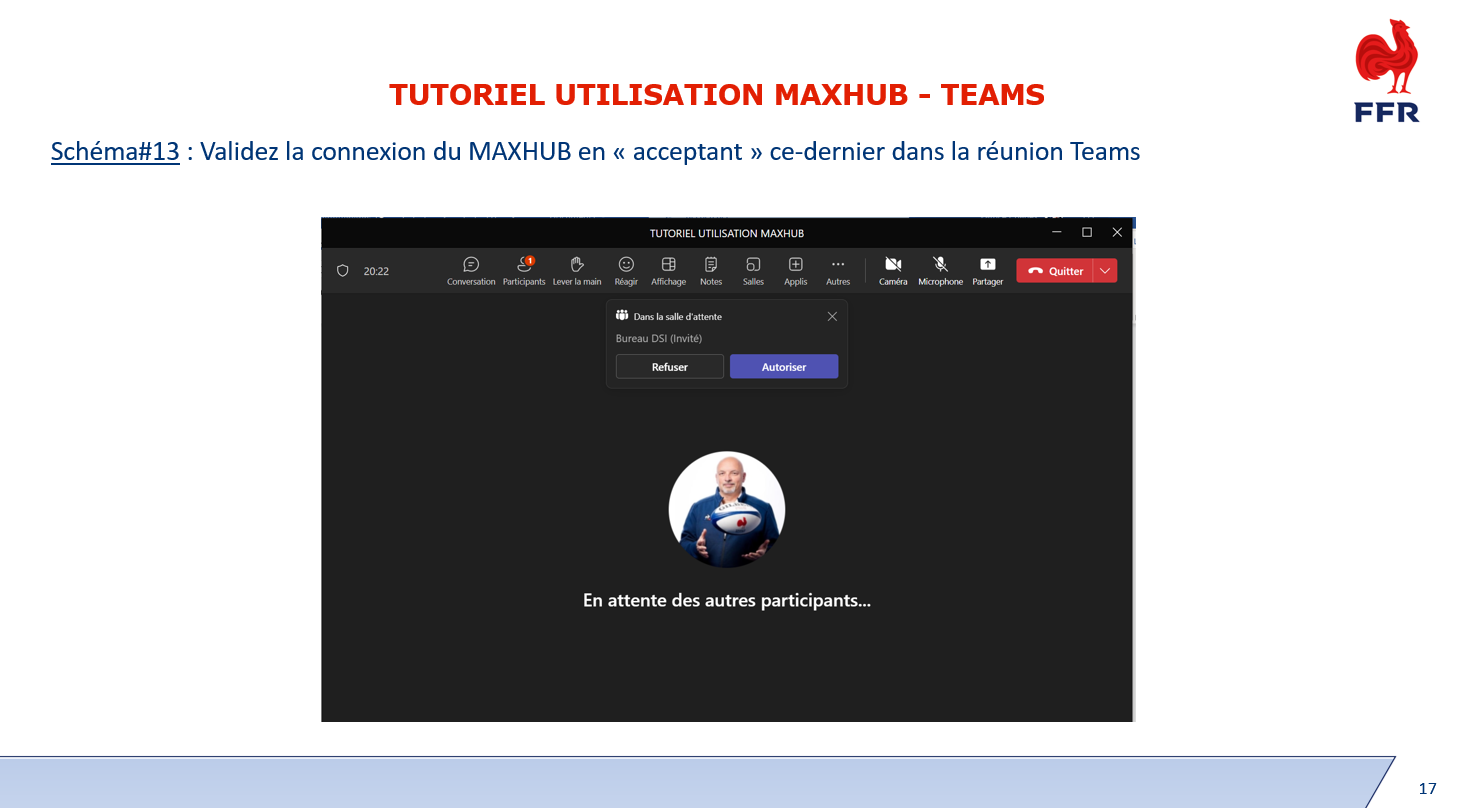Raise hand with Lever la main
The height and width of the screenshot is (808, 1457).
[x=577, y=270]
